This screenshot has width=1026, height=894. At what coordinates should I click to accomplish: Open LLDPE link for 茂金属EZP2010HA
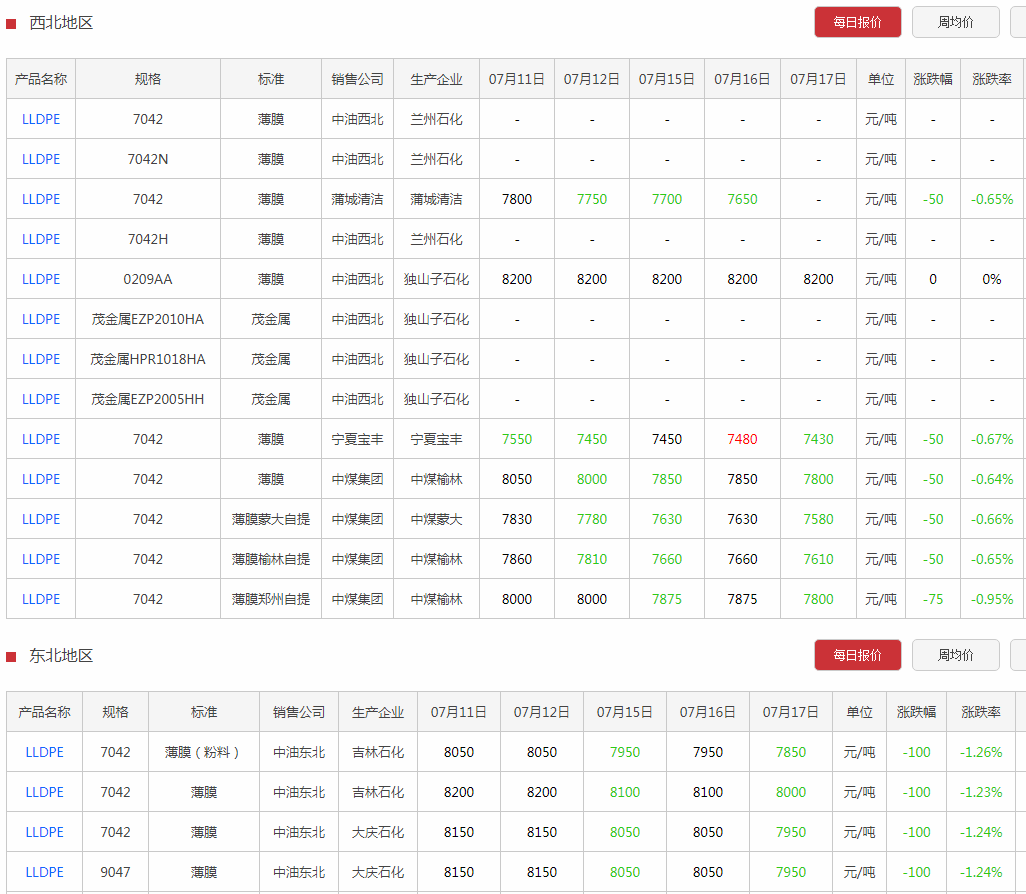pos(41,319)
